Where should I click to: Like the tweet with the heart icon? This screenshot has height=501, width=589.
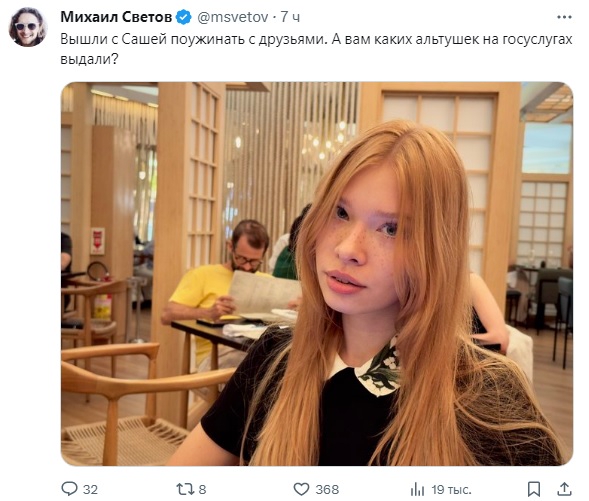tap(301, 489)
